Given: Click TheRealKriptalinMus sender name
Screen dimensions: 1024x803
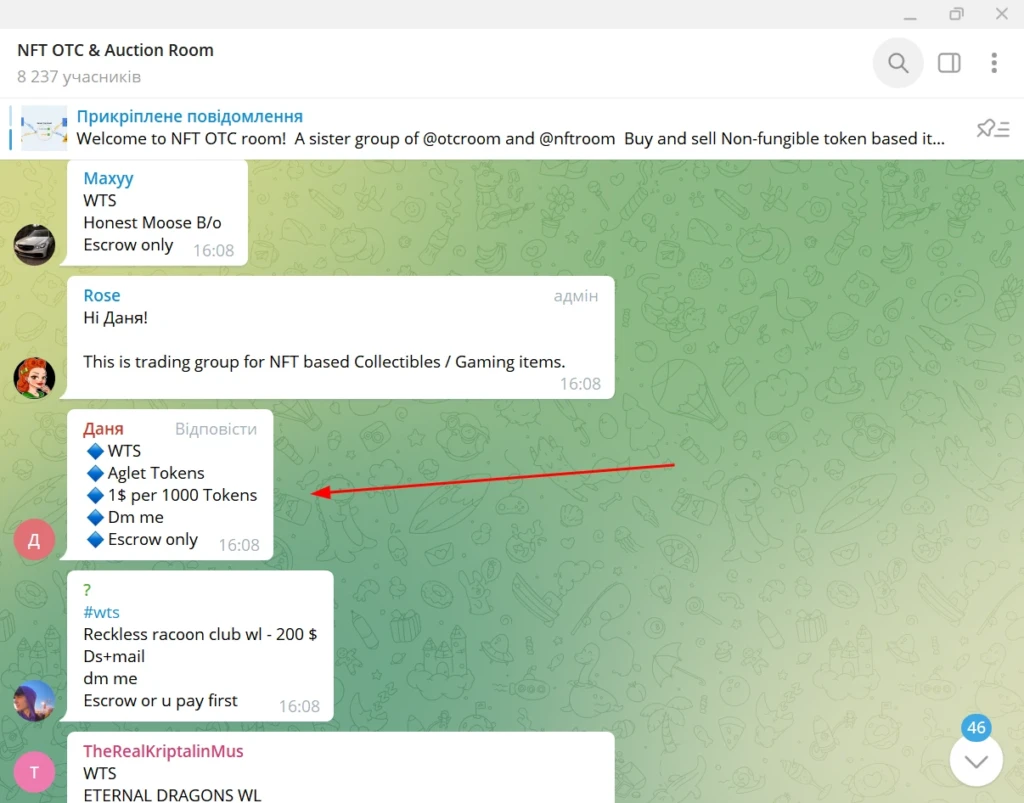Looking at the screenshot, I should (x=163, y=751).
